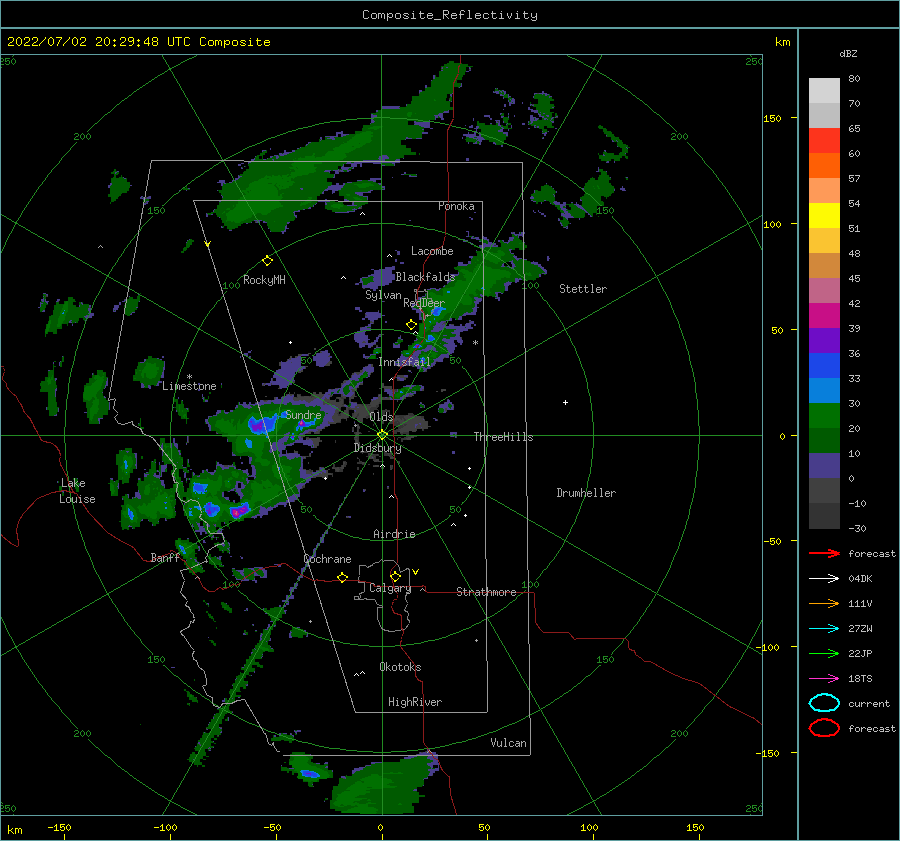This screenshot has width=900, height=841.
Task: Click the 2022/07/02 20:29:48 UTC timestamp
Action: (x=99, y=42)
